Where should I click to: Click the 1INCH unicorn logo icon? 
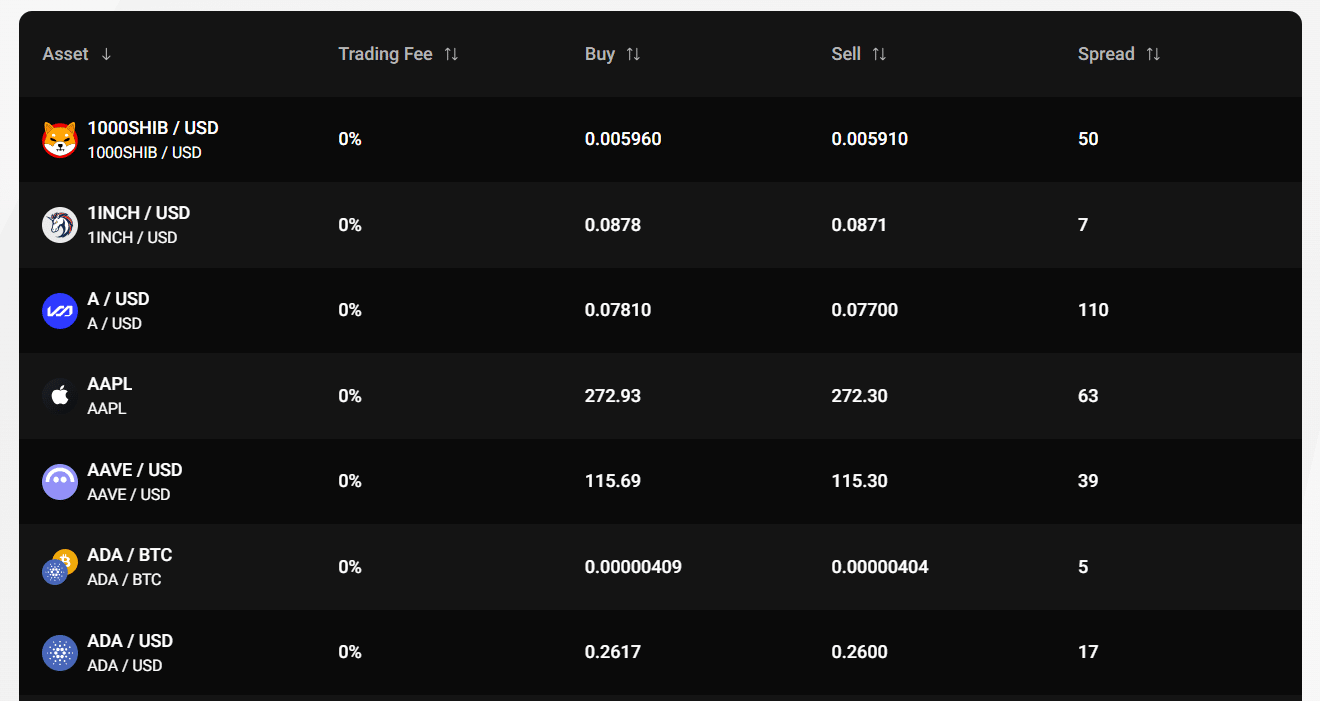coord(60,225)
